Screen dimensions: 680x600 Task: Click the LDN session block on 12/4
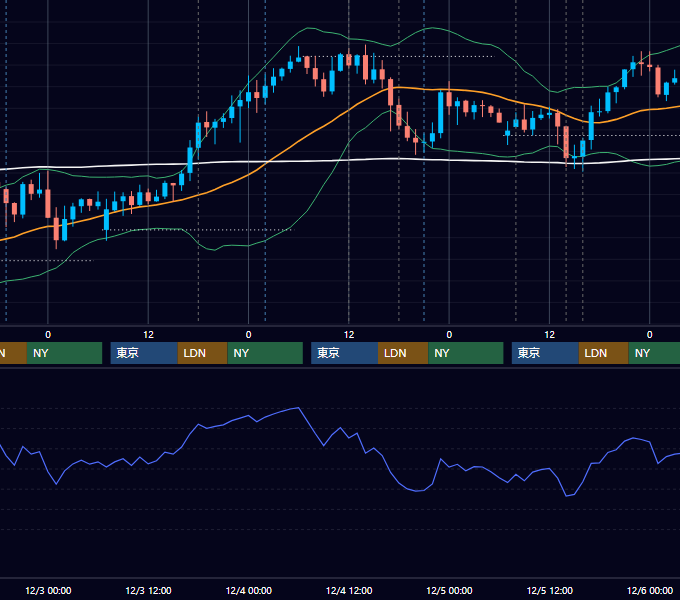[x=403, y=353]
